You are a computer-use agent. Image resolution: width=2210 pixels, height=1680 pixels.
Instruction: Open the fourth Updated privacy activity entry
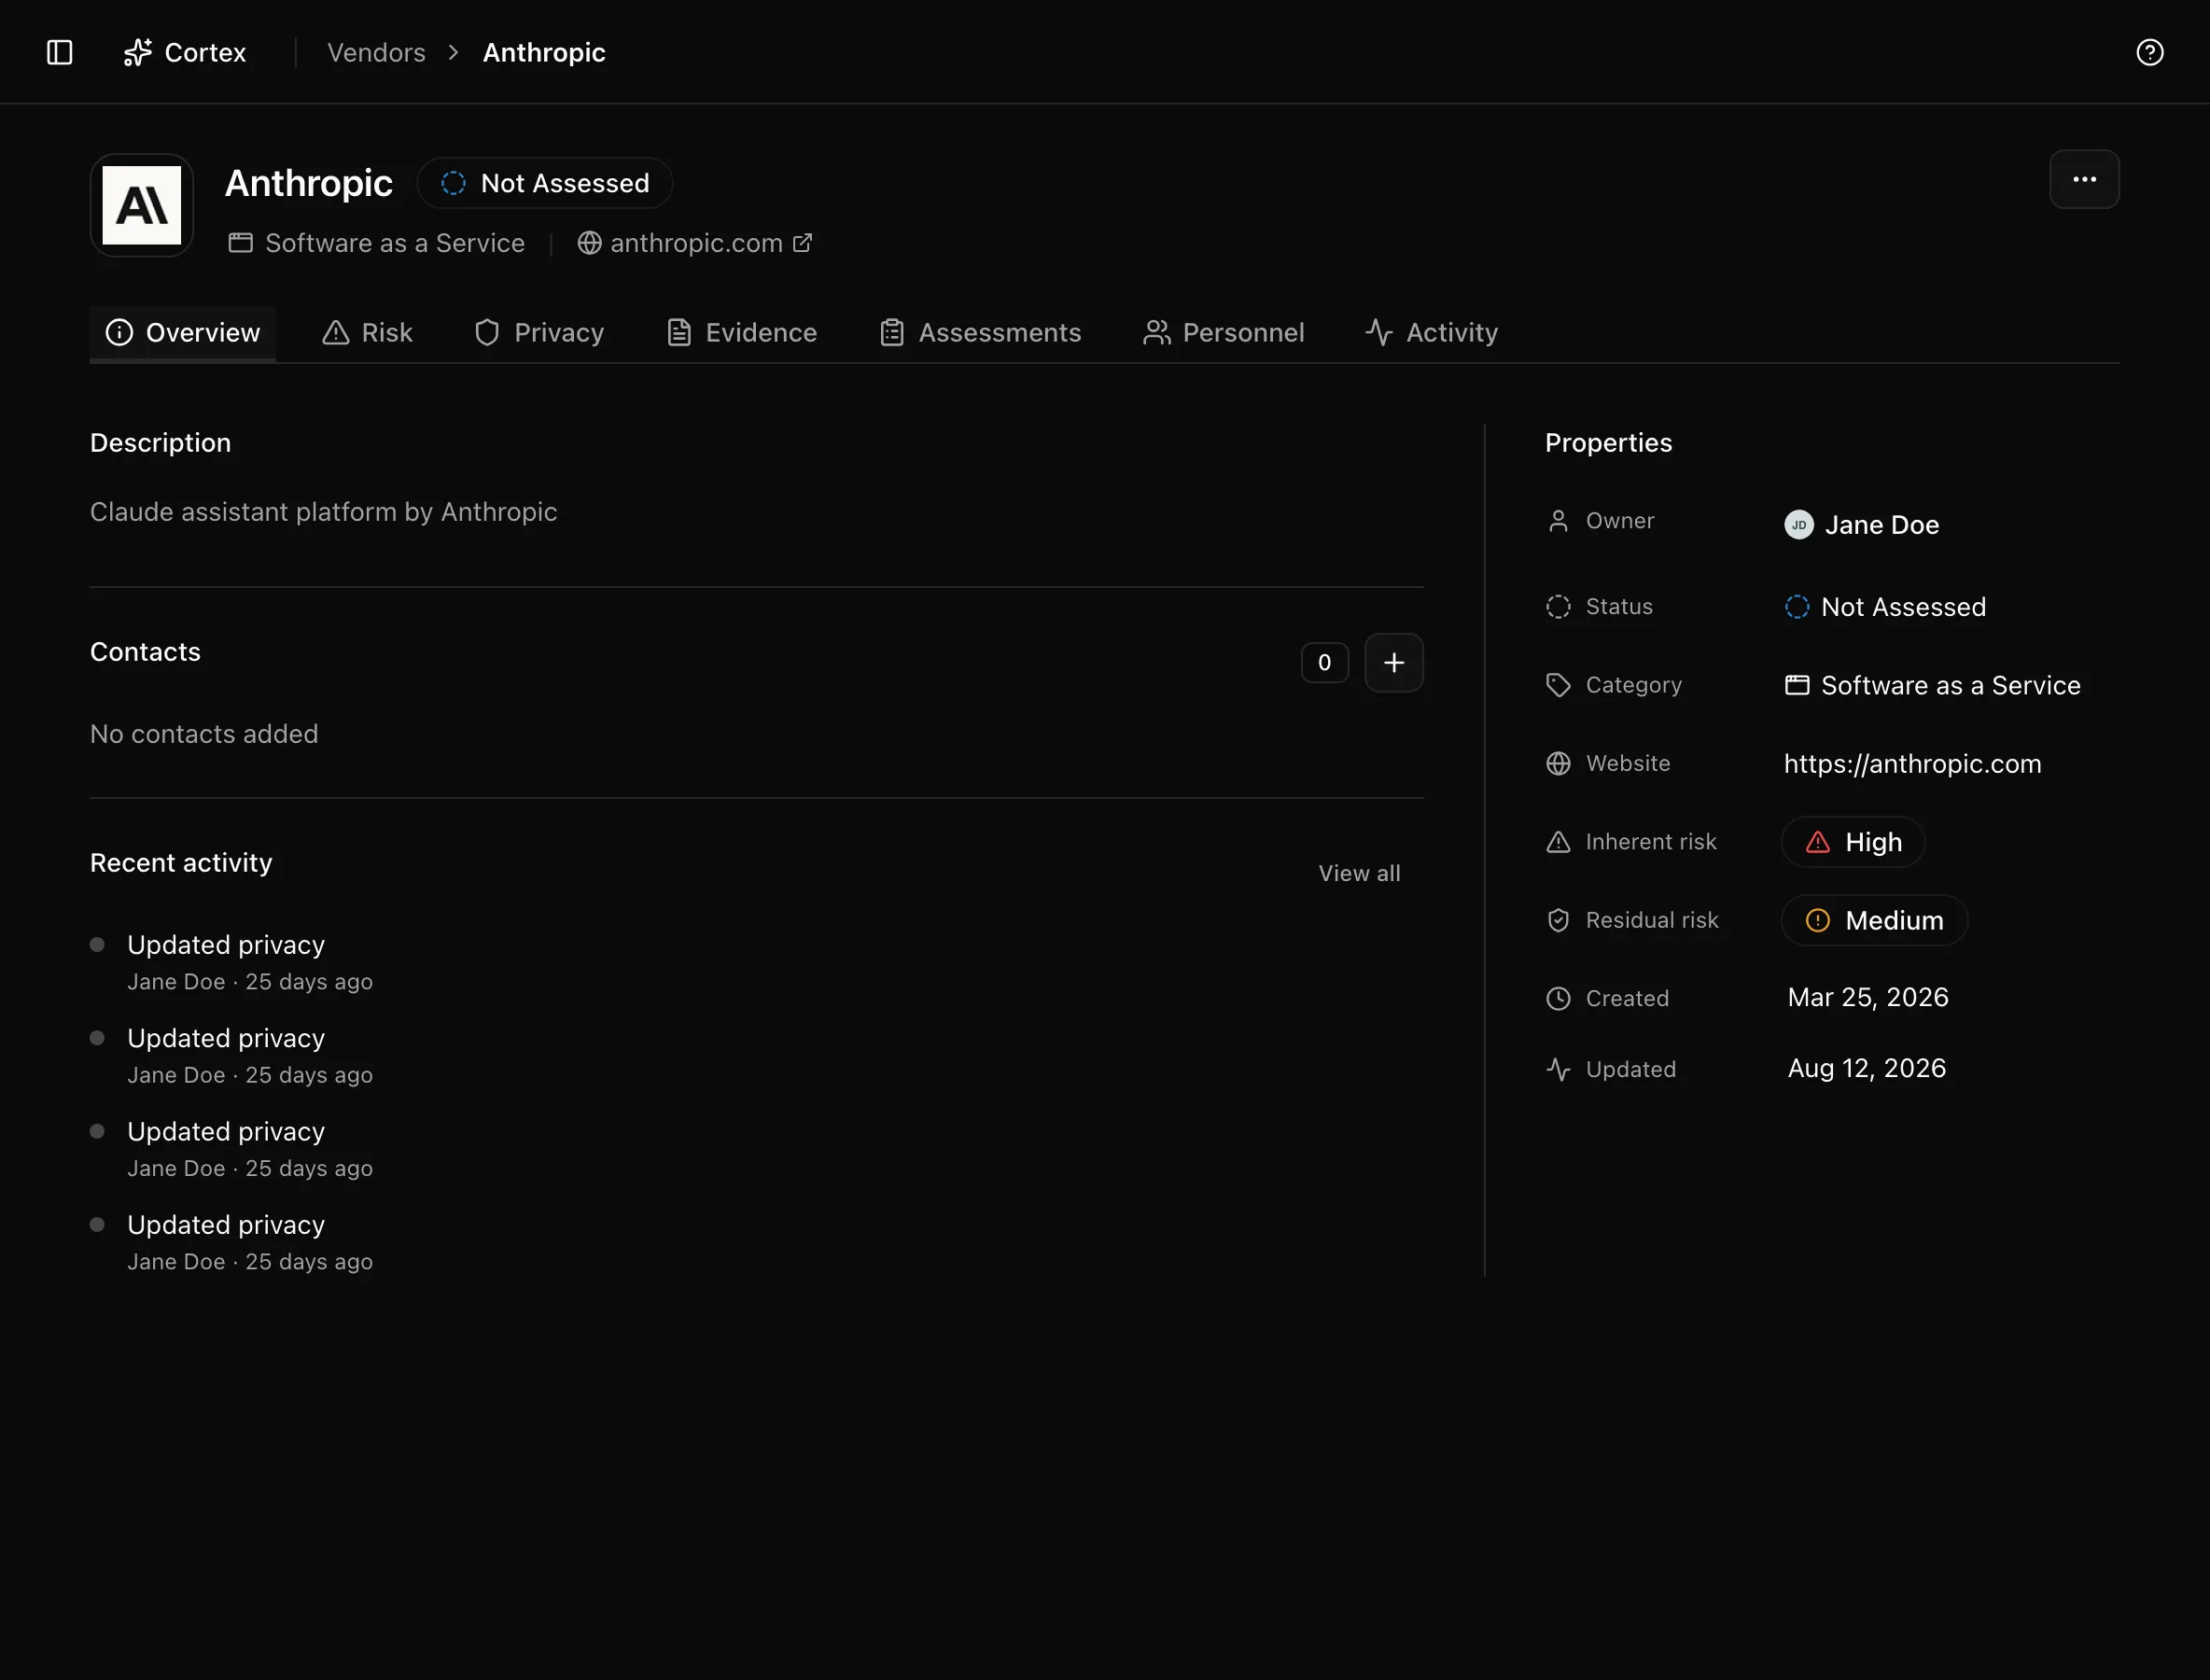pos(226,1225)
